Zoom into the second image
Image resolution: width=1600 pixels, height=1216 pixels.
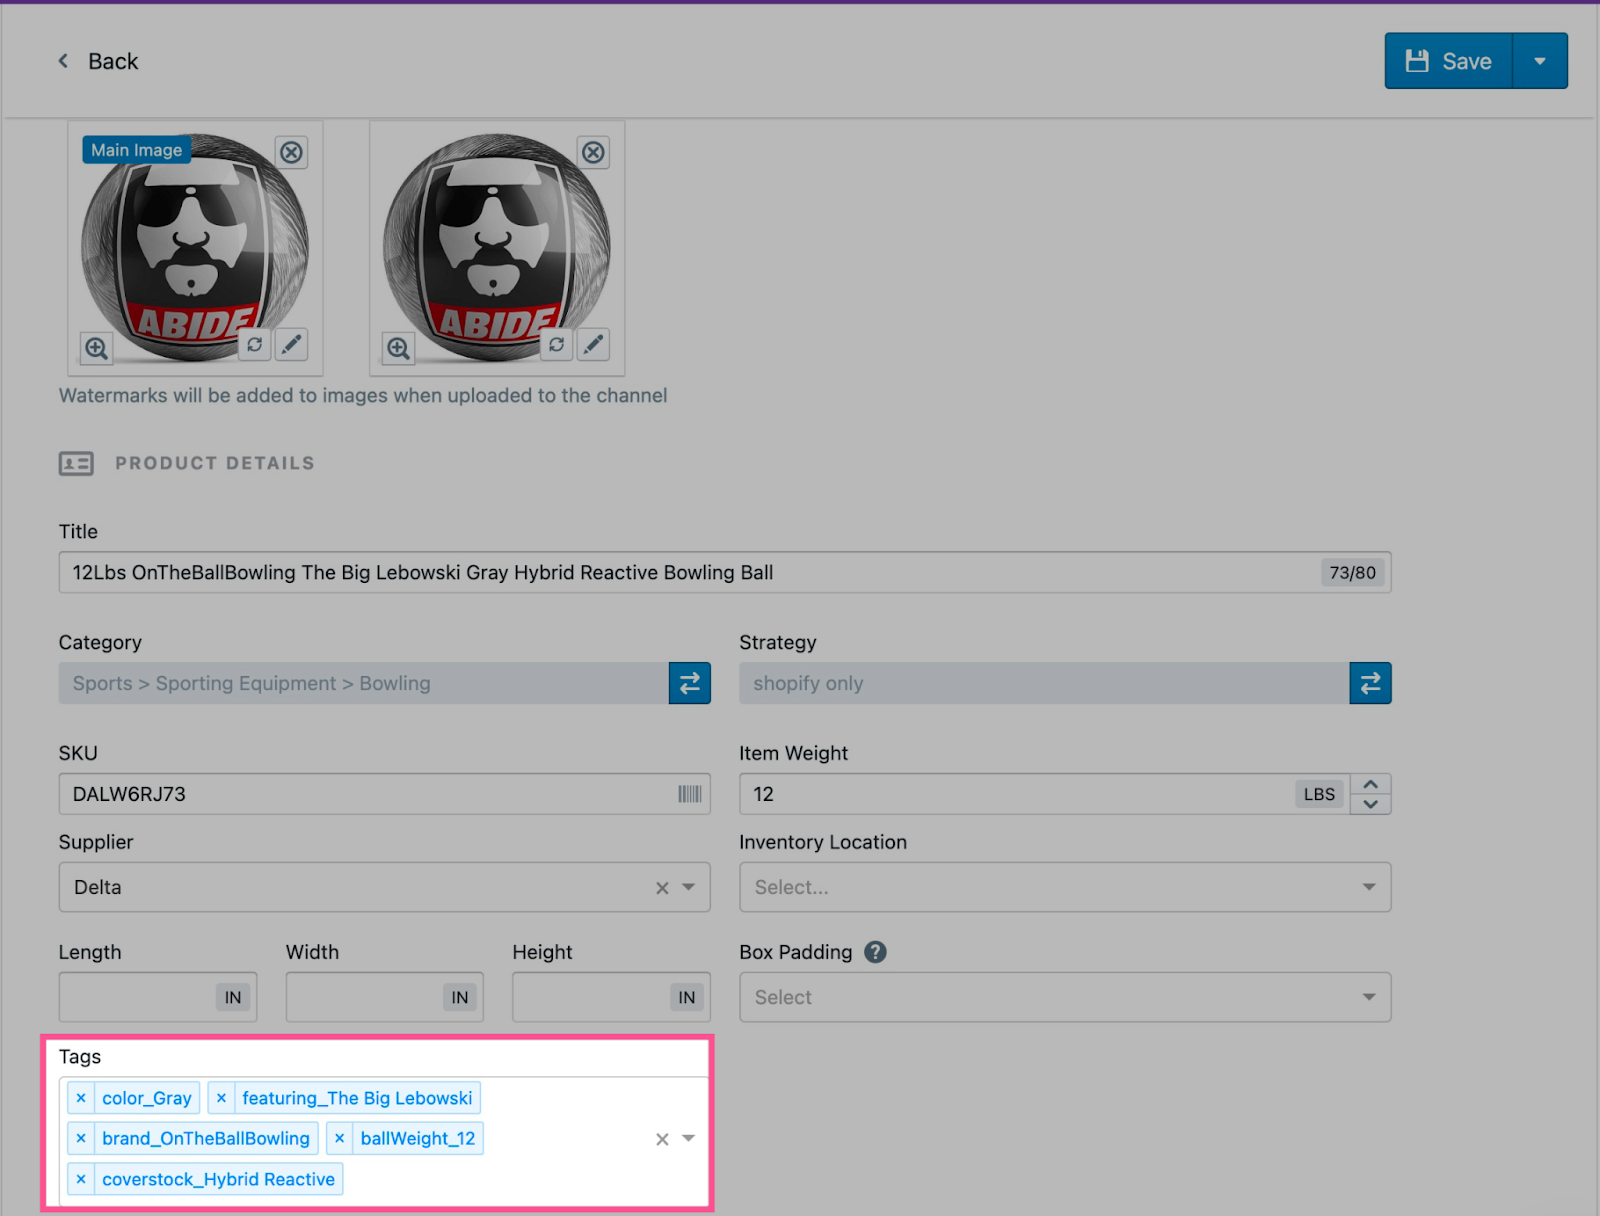pos(398,348)
